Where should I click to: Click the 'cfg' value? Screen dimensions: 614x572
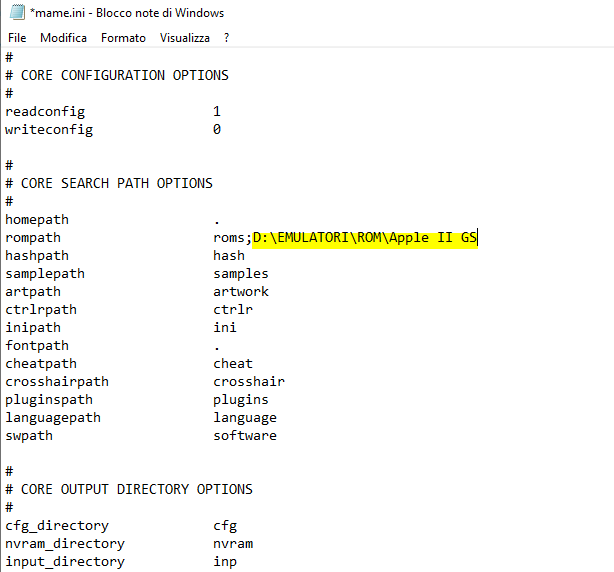(225, 526)
